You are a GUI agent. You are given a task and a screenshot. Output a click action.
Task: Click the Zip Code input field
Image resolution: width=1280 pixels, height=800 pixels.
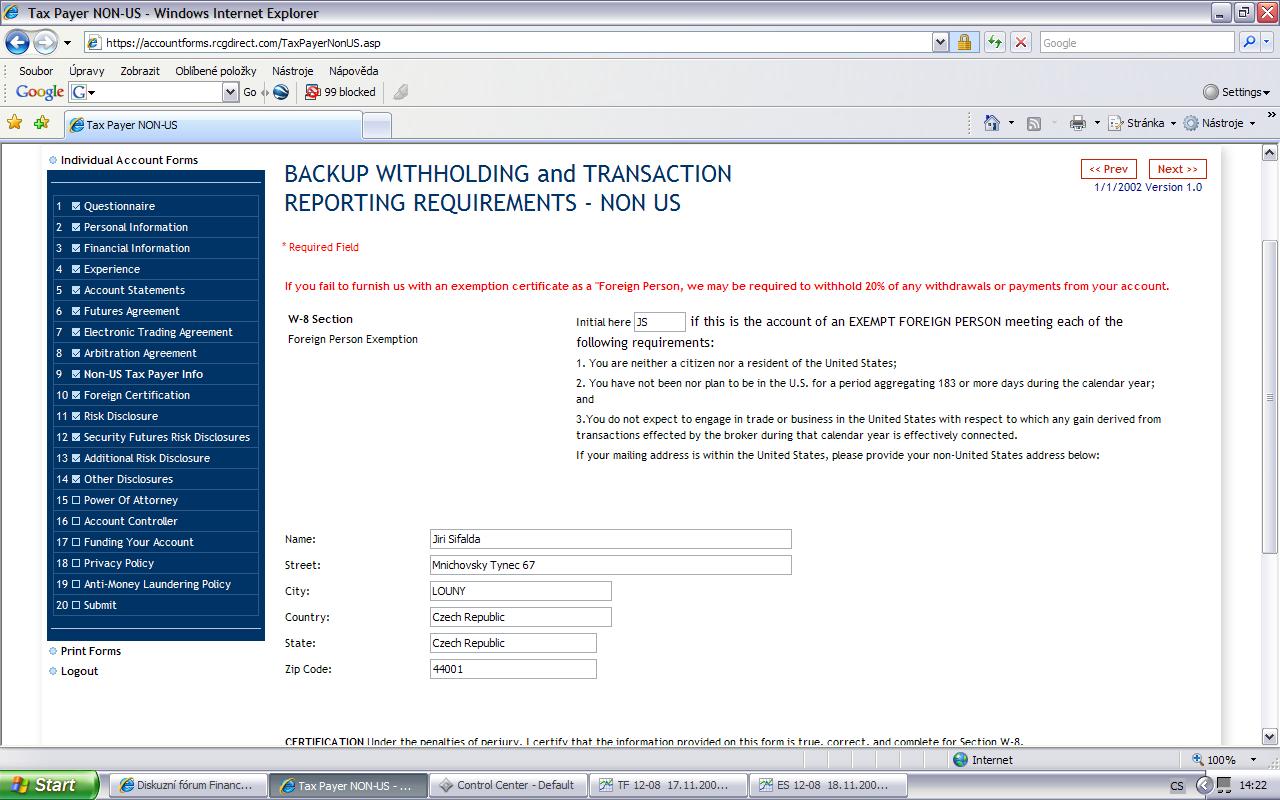point(513,669)
